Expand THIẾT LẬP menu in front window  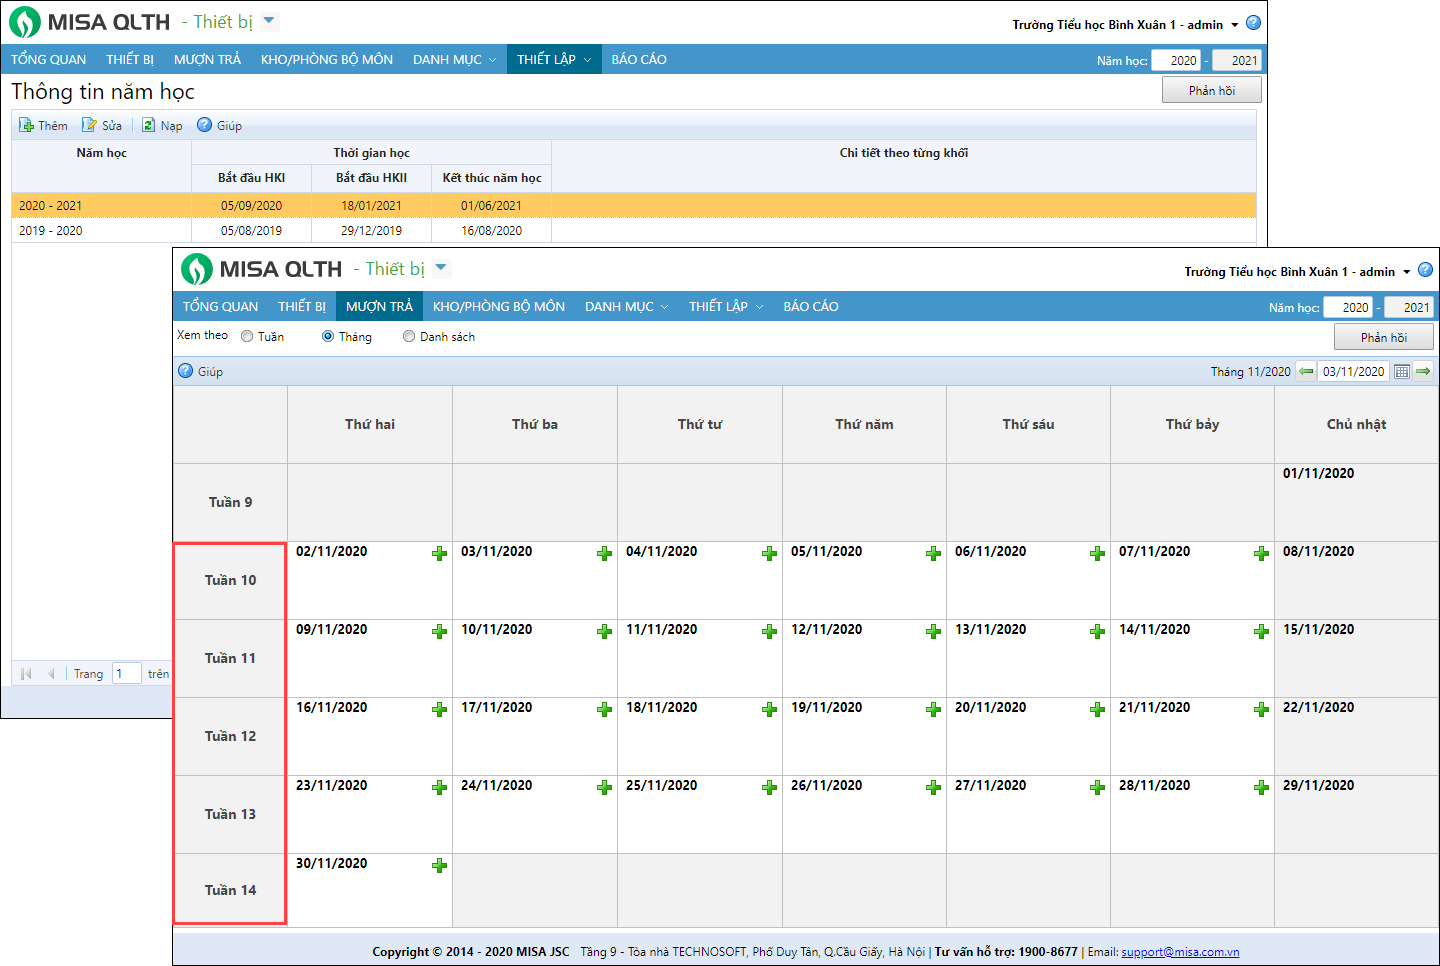pyautogui.click(x=725, y=307)
